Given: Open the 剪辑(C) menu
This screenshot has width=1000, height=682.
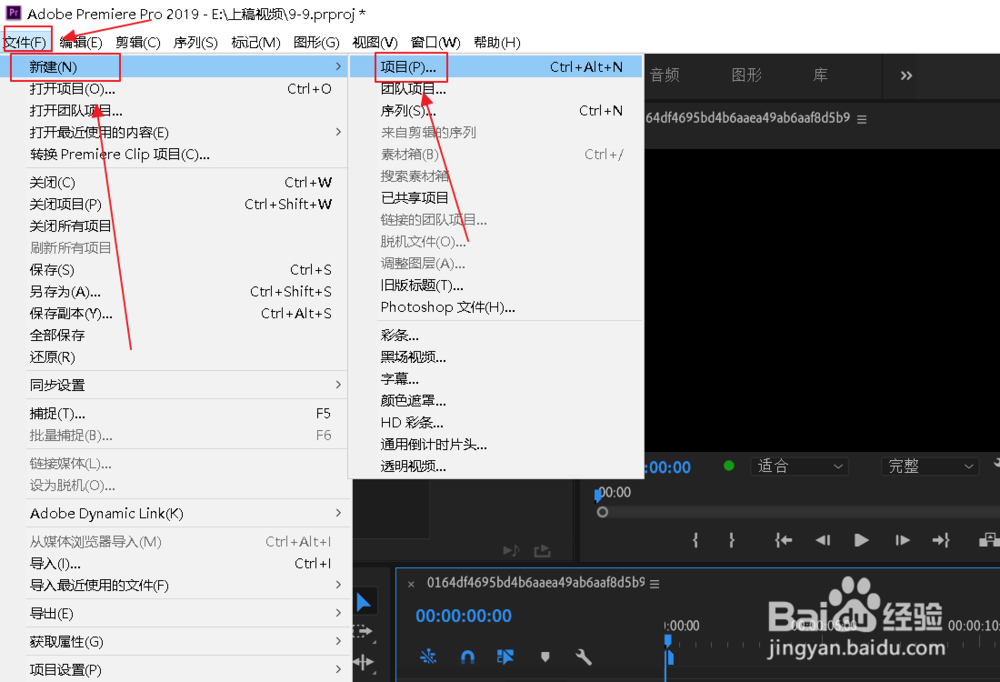Looking at the screenshot, I should [x=138, y=42].
